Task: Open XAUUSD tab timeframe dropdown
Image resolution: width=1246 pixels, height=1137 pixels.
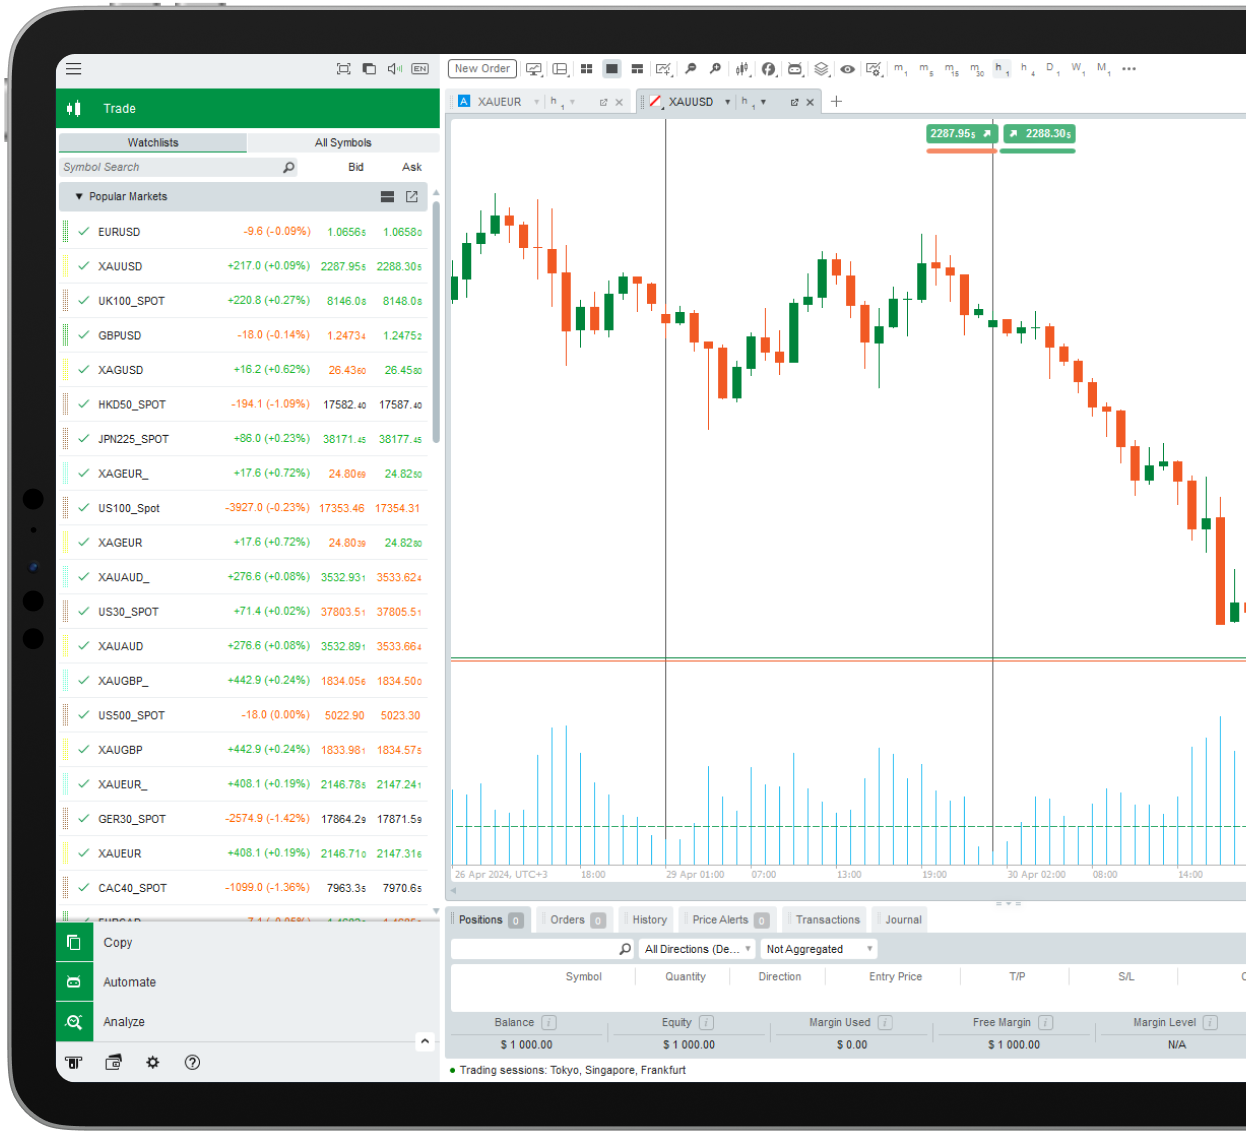Action: point(763,102)
